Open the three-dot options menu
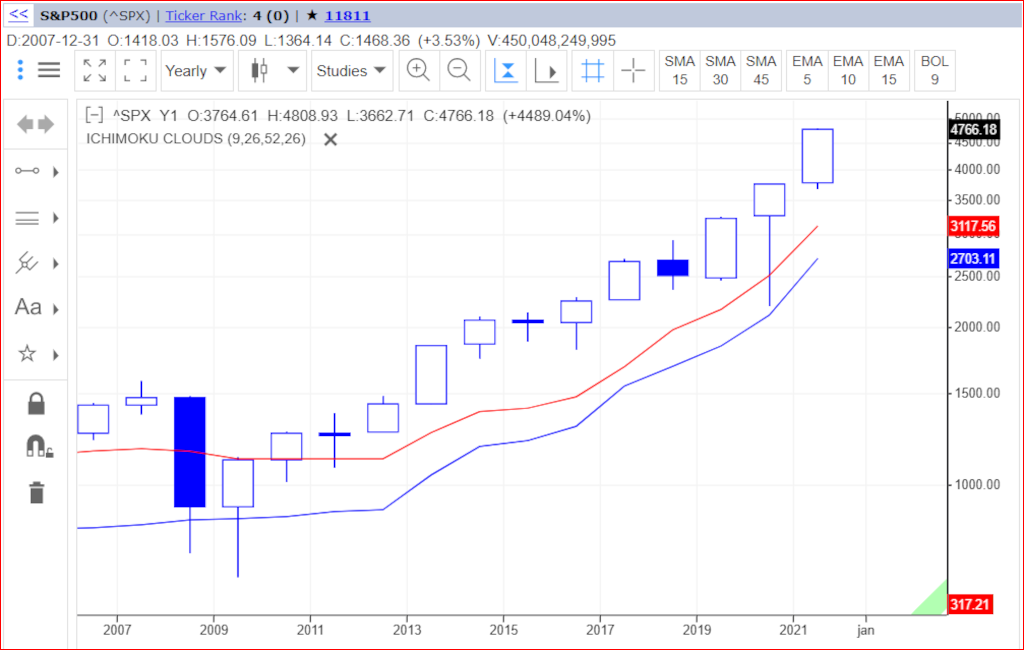The width and height of the screenshot is (1024, 650). (x=20, y=71)
